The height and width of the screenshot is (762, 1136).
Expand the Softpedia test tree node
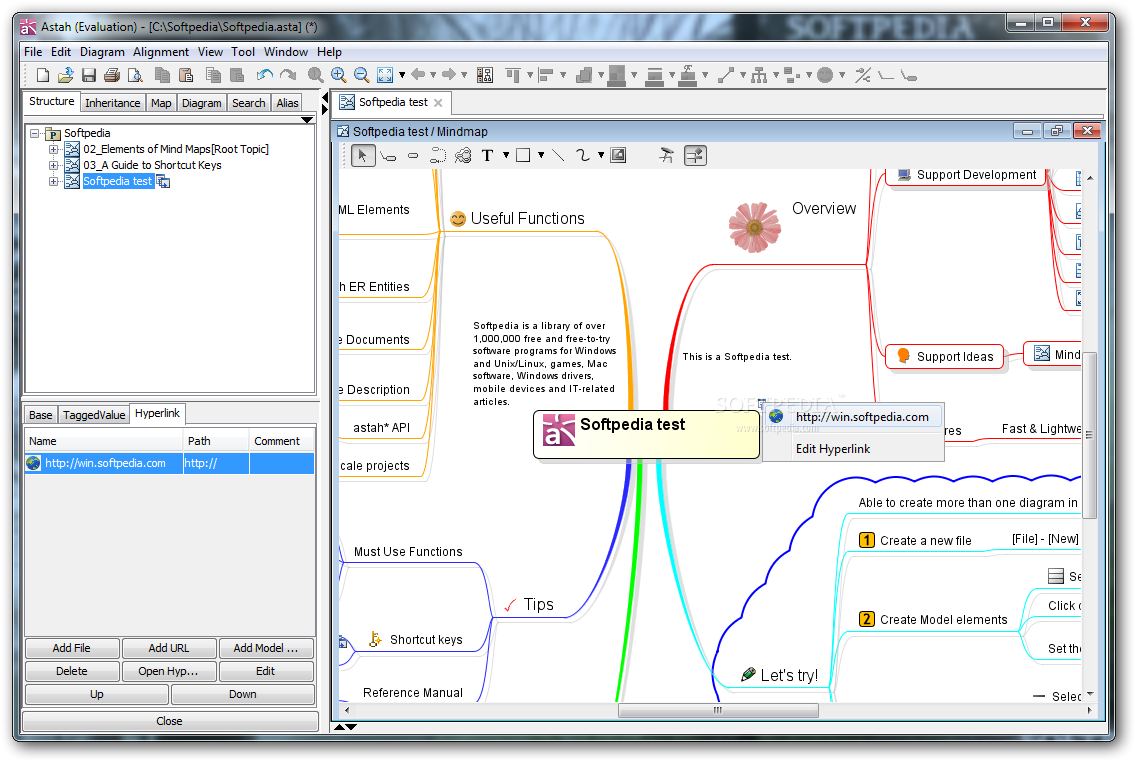tap(54, 181)
